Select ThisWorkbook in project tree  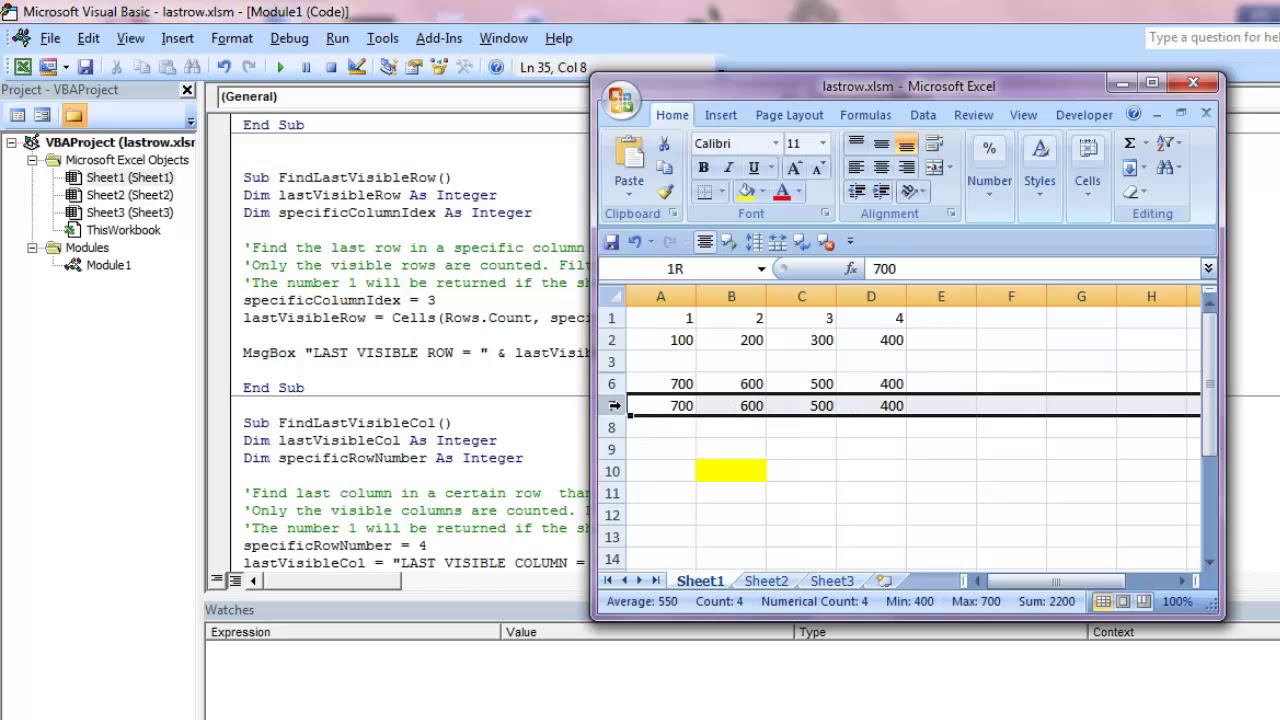point(123,230)
